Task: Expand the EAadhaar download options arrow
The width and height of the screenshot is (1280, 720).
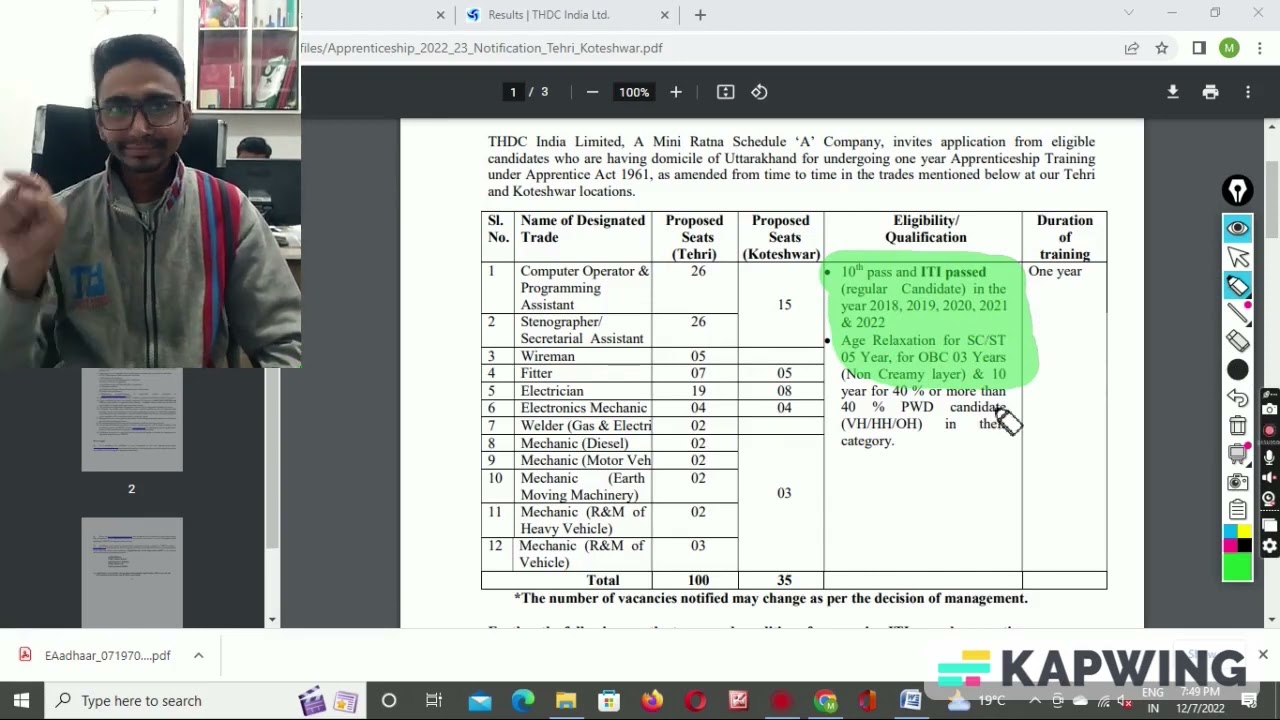Action: pyautogui.click(x=198, y=656)
